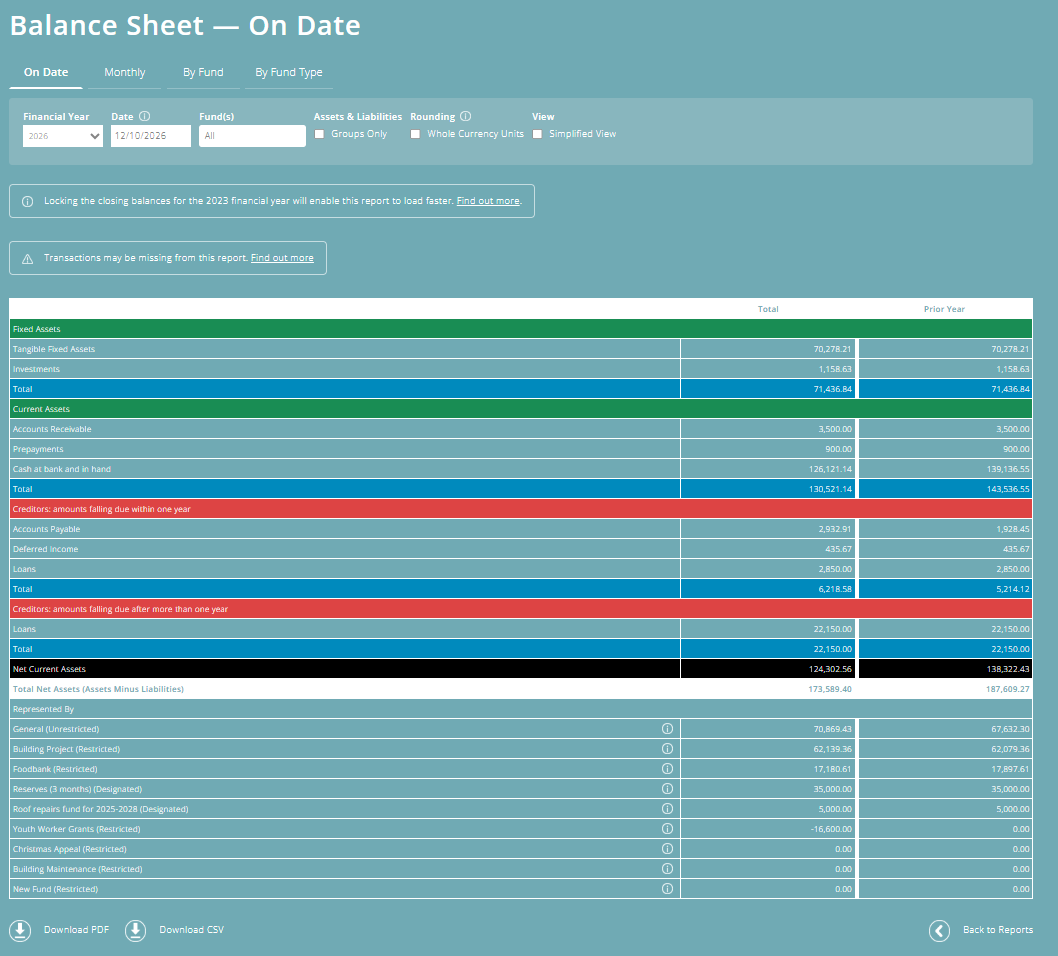Click the -16,600.00 Youth Worker Grants value
Viewport: 1058px width, 956px height.
tap(831, 828)
